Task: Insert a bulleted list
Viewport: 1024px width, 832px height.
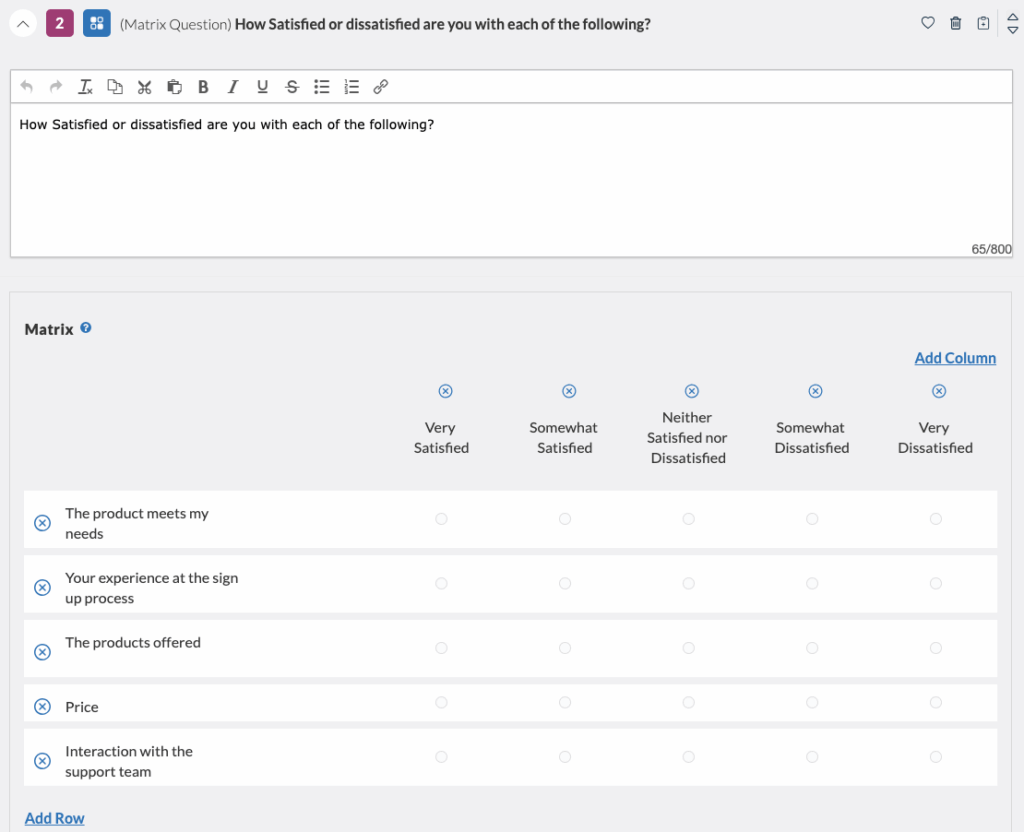Action: point(321,87)
